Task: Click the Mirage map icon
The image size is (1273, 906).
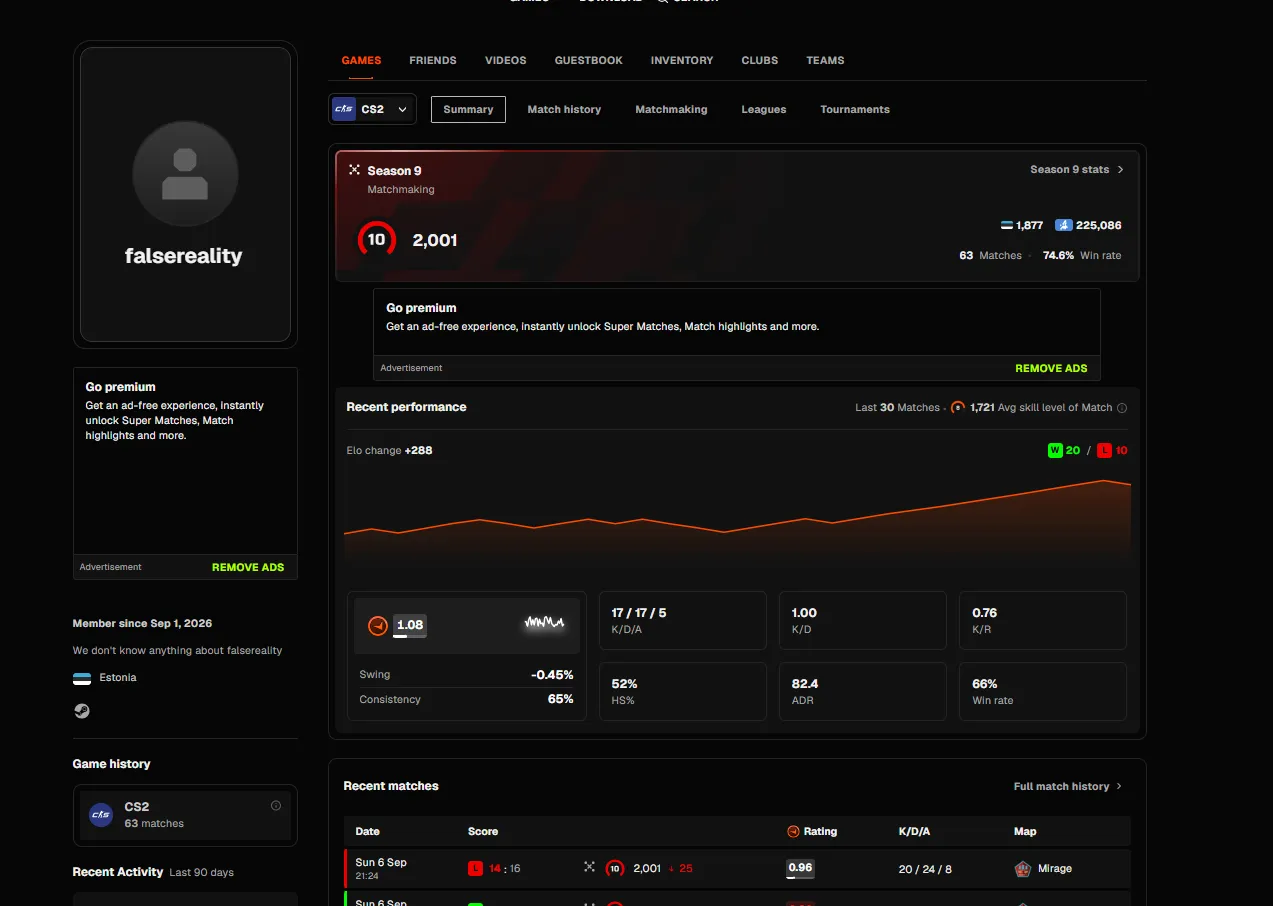Action: [1022, 869]
